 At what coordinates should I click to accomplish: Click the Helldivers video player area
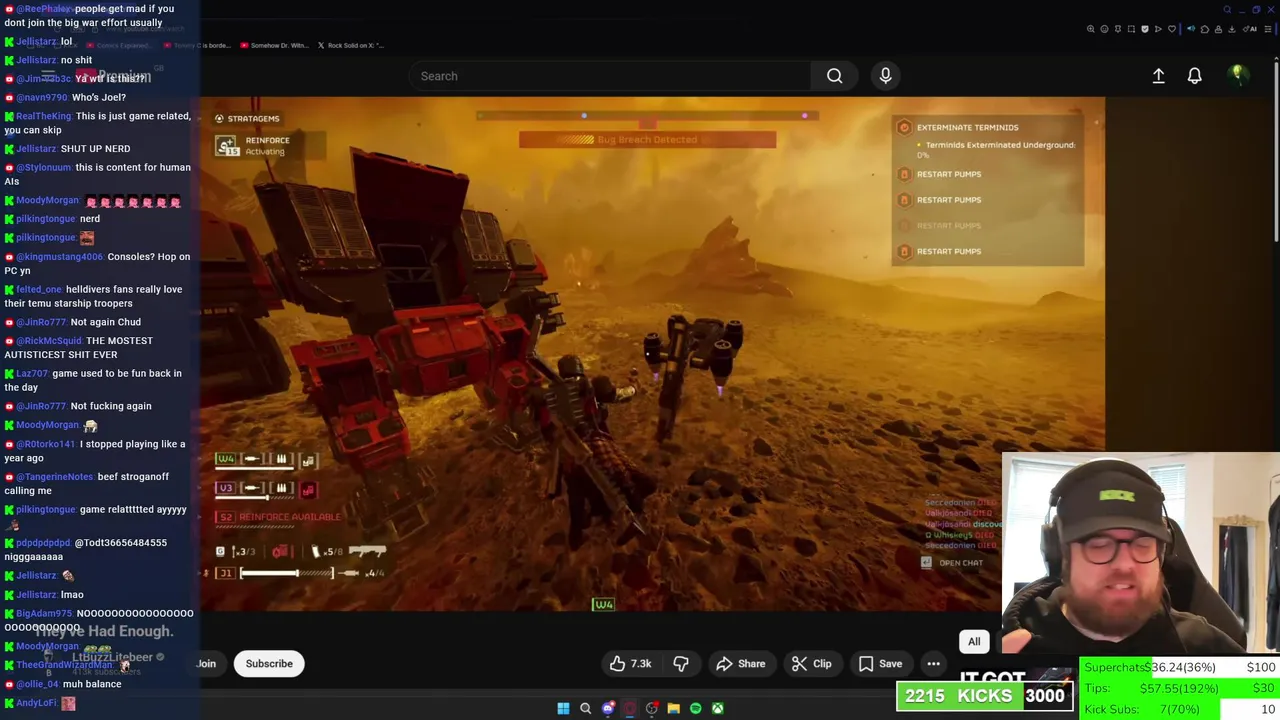tap(652, 353)
